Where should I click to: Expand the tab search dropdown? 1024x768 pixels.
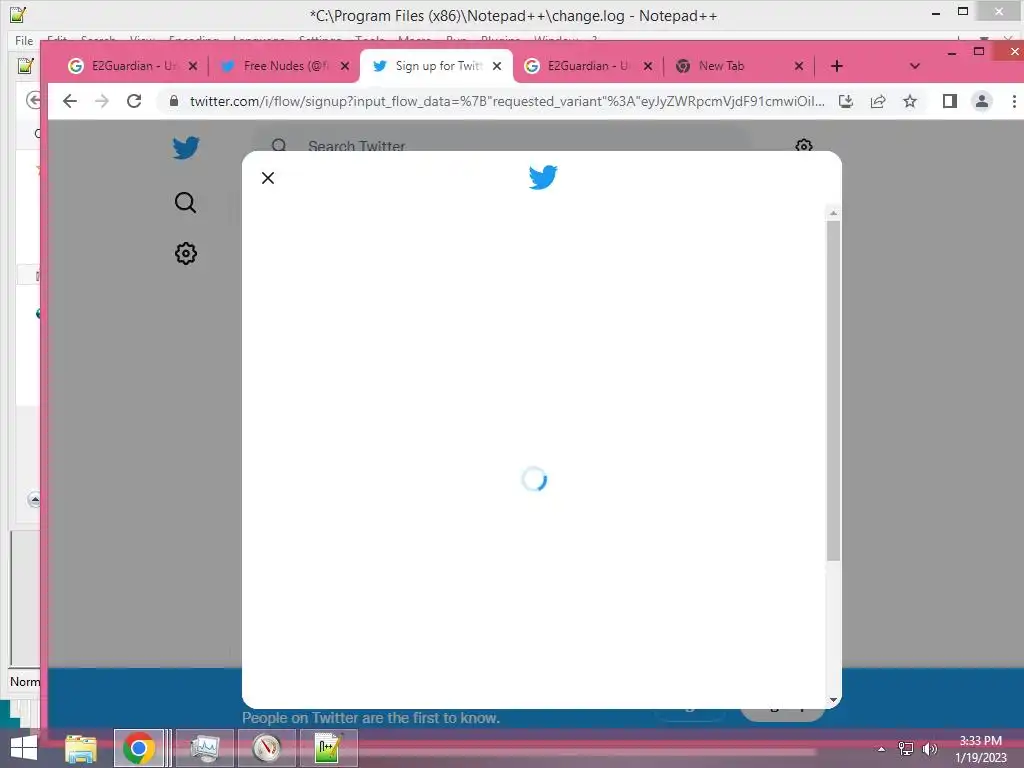point(914,66)
